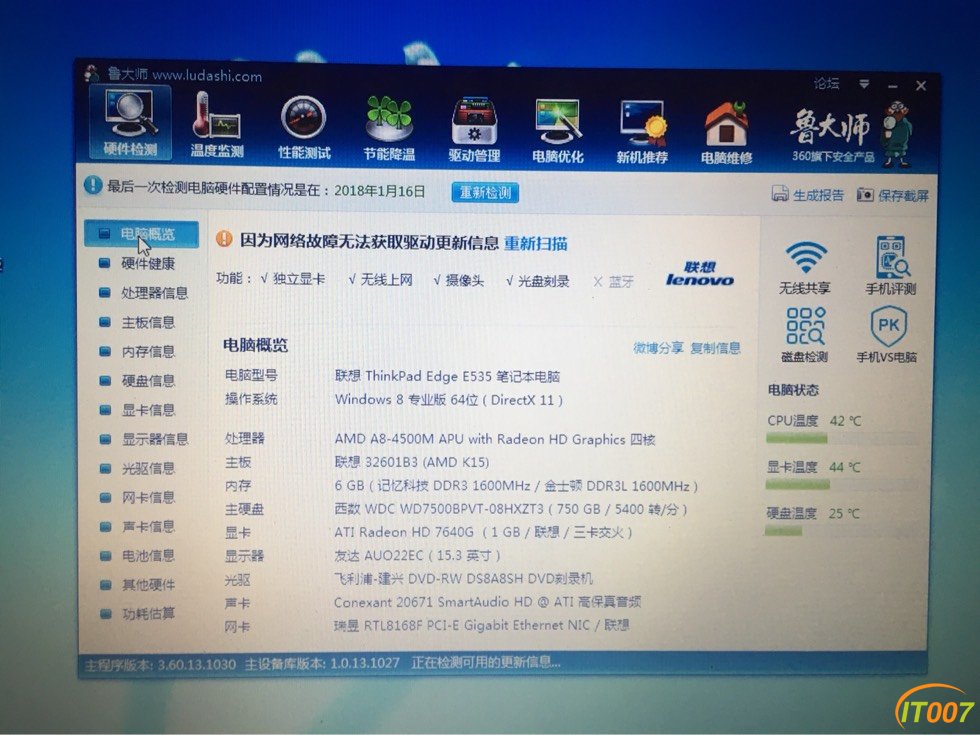Image resolution: width=980 pixels, height=735 pixels.
Task: Click the 蓝牙 unavailable feature label
Action: [621, 282]
